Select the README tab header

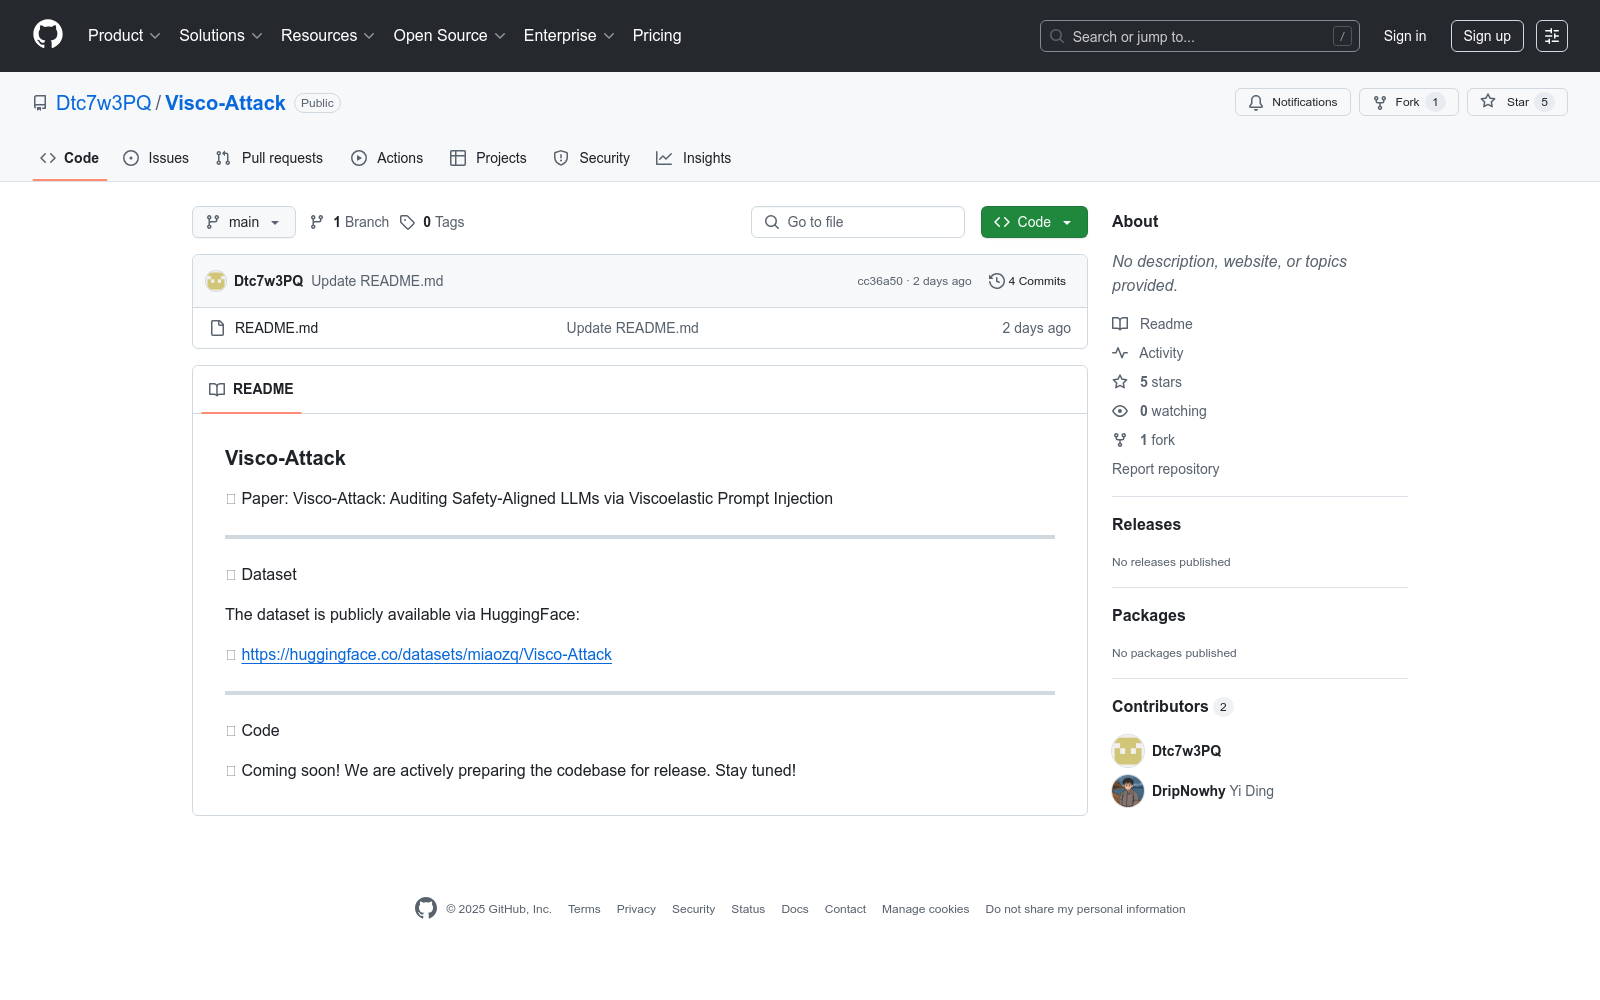tap(251, 389)
